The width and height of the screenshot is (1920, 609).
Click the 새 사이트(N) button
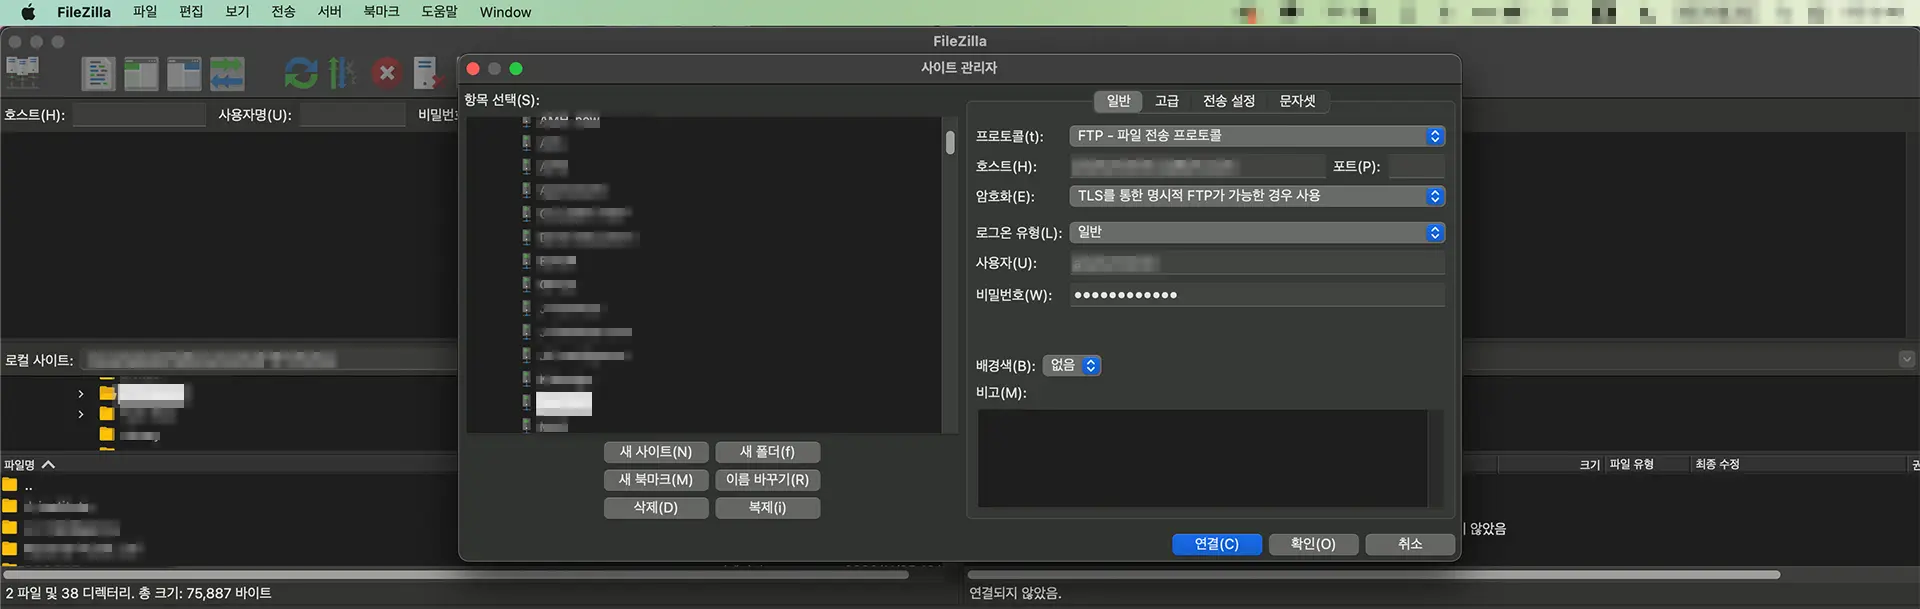click(x=656, y=452)
